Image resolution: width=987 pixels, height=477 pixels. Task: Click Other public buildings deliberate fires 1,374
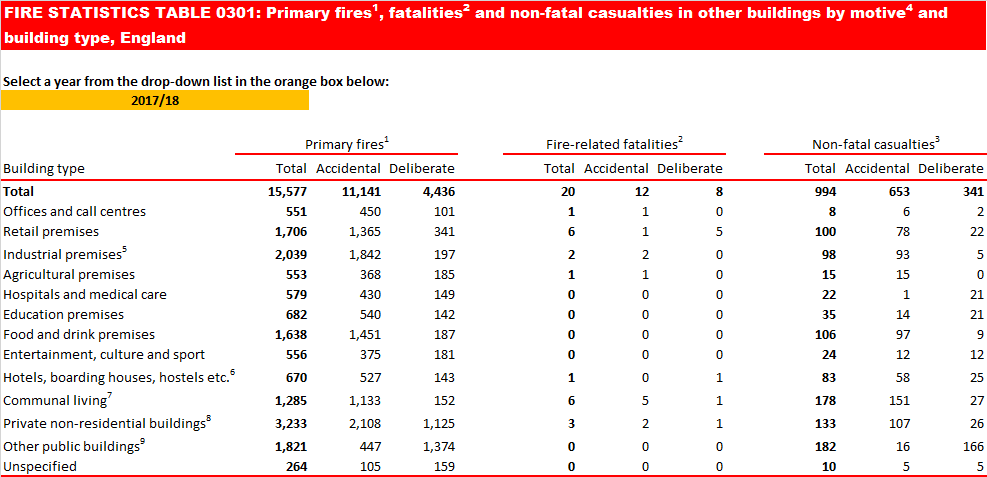click(437, 447)
